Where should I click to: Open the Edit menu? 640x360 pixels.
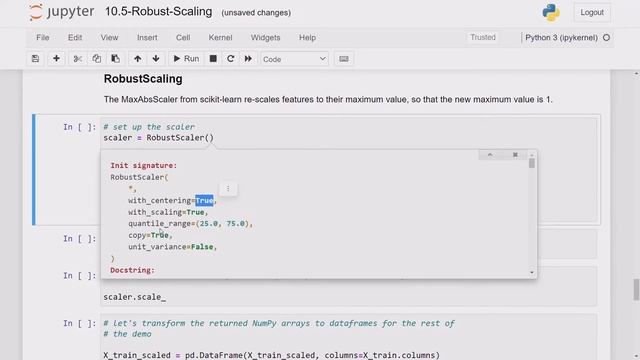75,38
